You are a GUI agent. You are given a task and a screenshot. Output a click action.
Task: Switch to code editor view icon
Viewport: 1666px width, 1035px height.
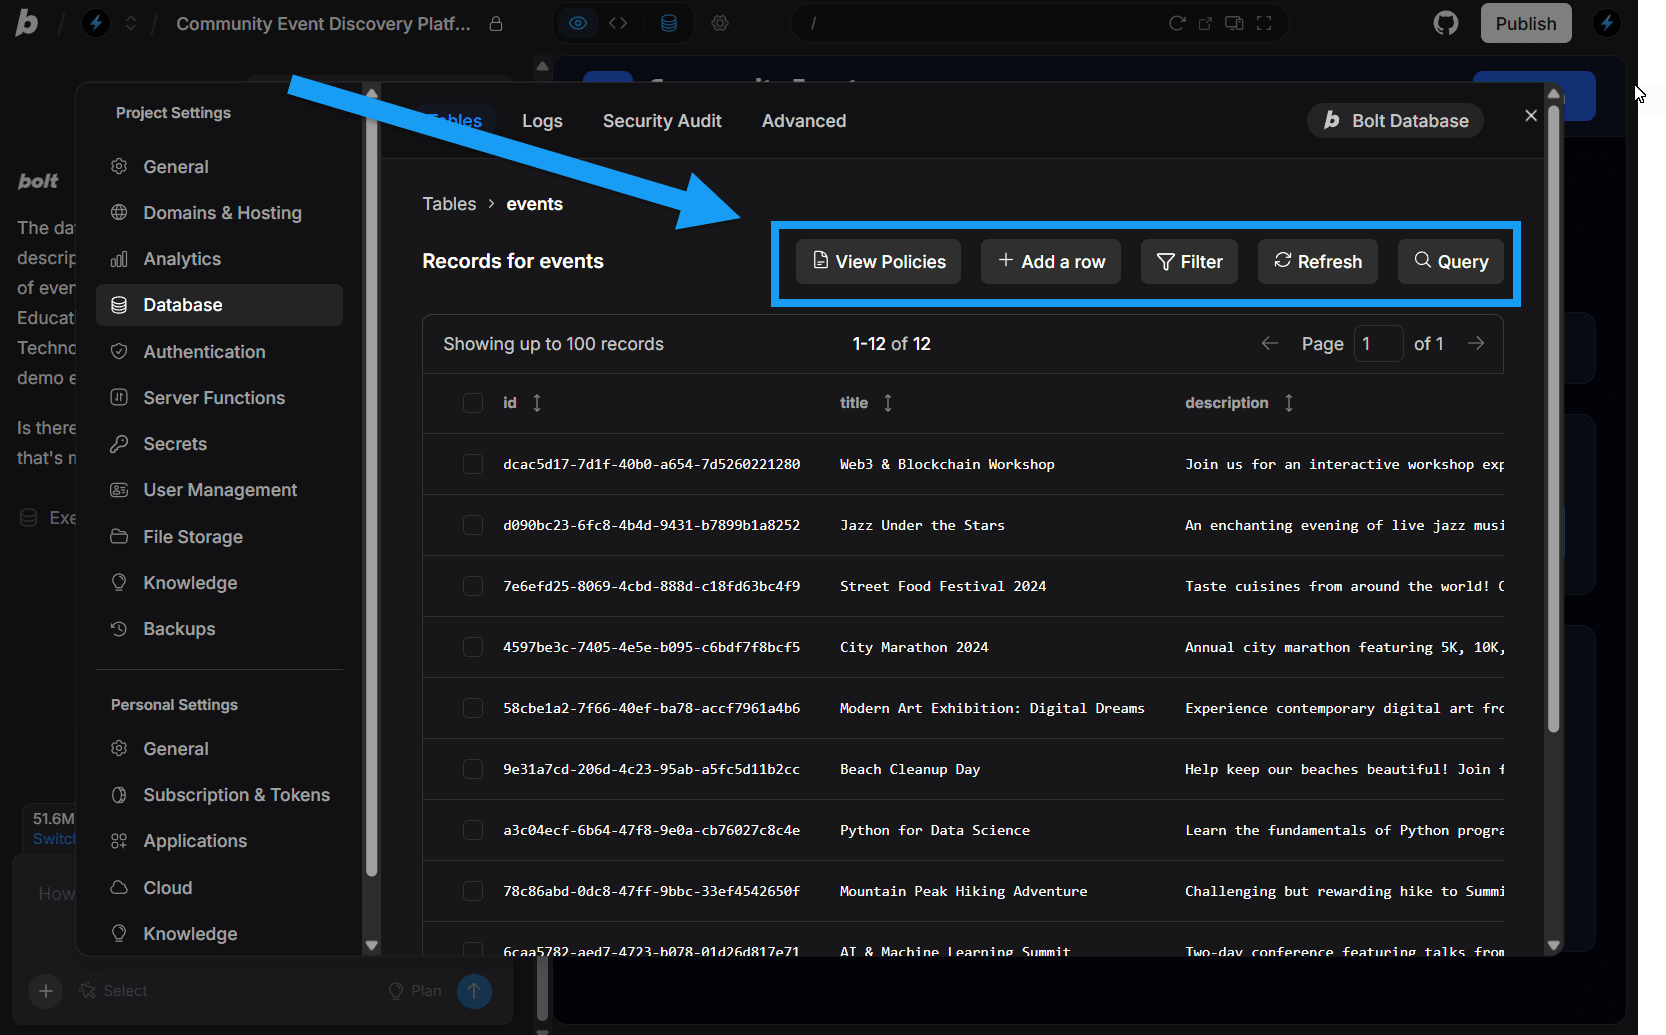click(618, 22)
